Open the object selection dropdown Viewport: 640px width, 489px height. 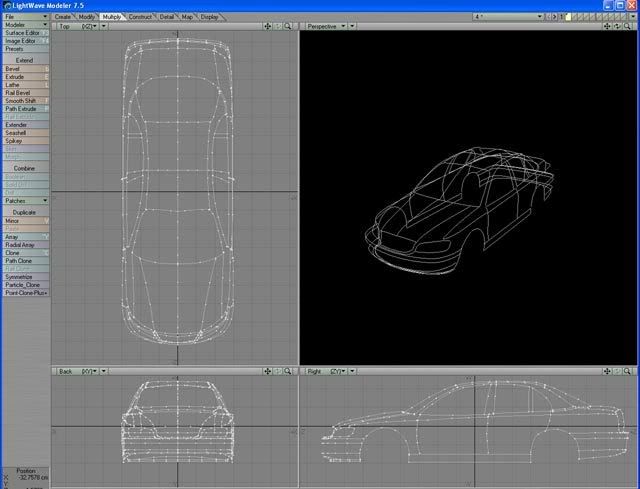509,17
